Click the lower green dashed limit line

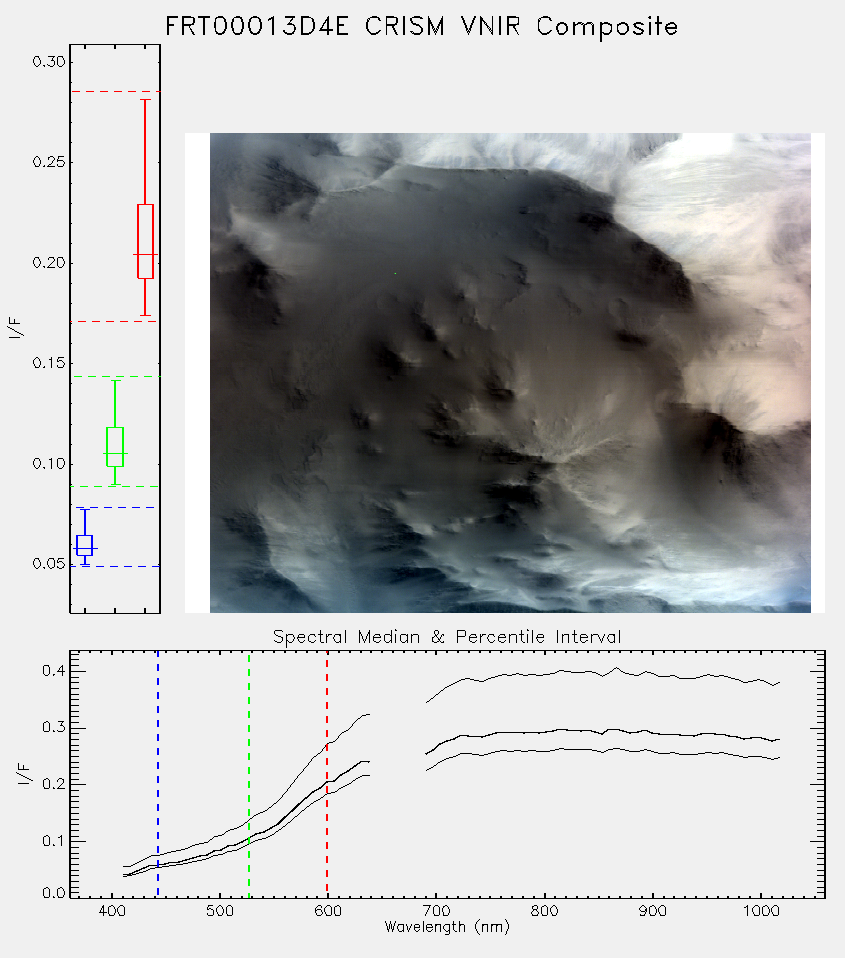115,486
